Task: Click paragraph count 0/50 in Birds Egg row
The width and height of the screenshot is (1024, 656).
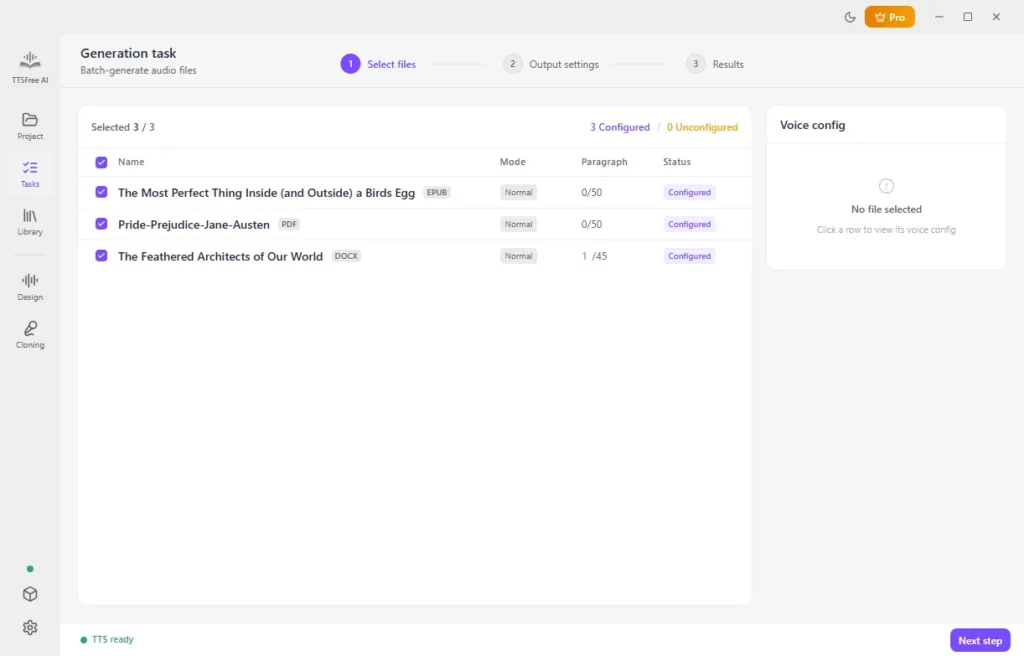Action: click(x=592, y=192)
